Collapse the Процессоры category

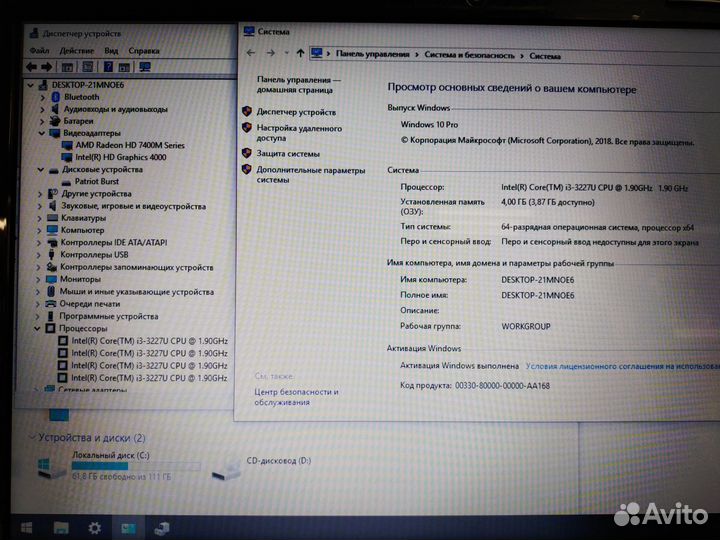tap(37, 329)
